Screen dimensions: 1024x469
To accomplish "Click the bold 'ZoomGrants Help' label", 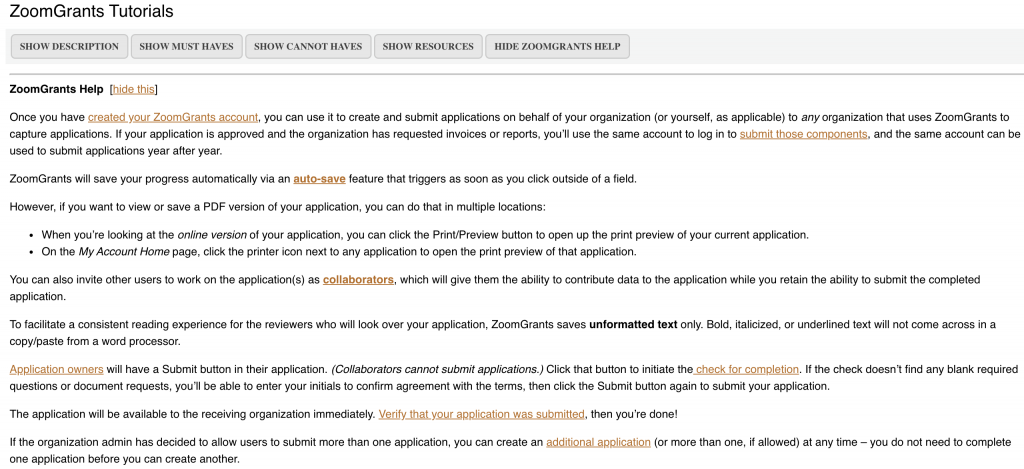I will pyautogui.click(x=56, y=89).
